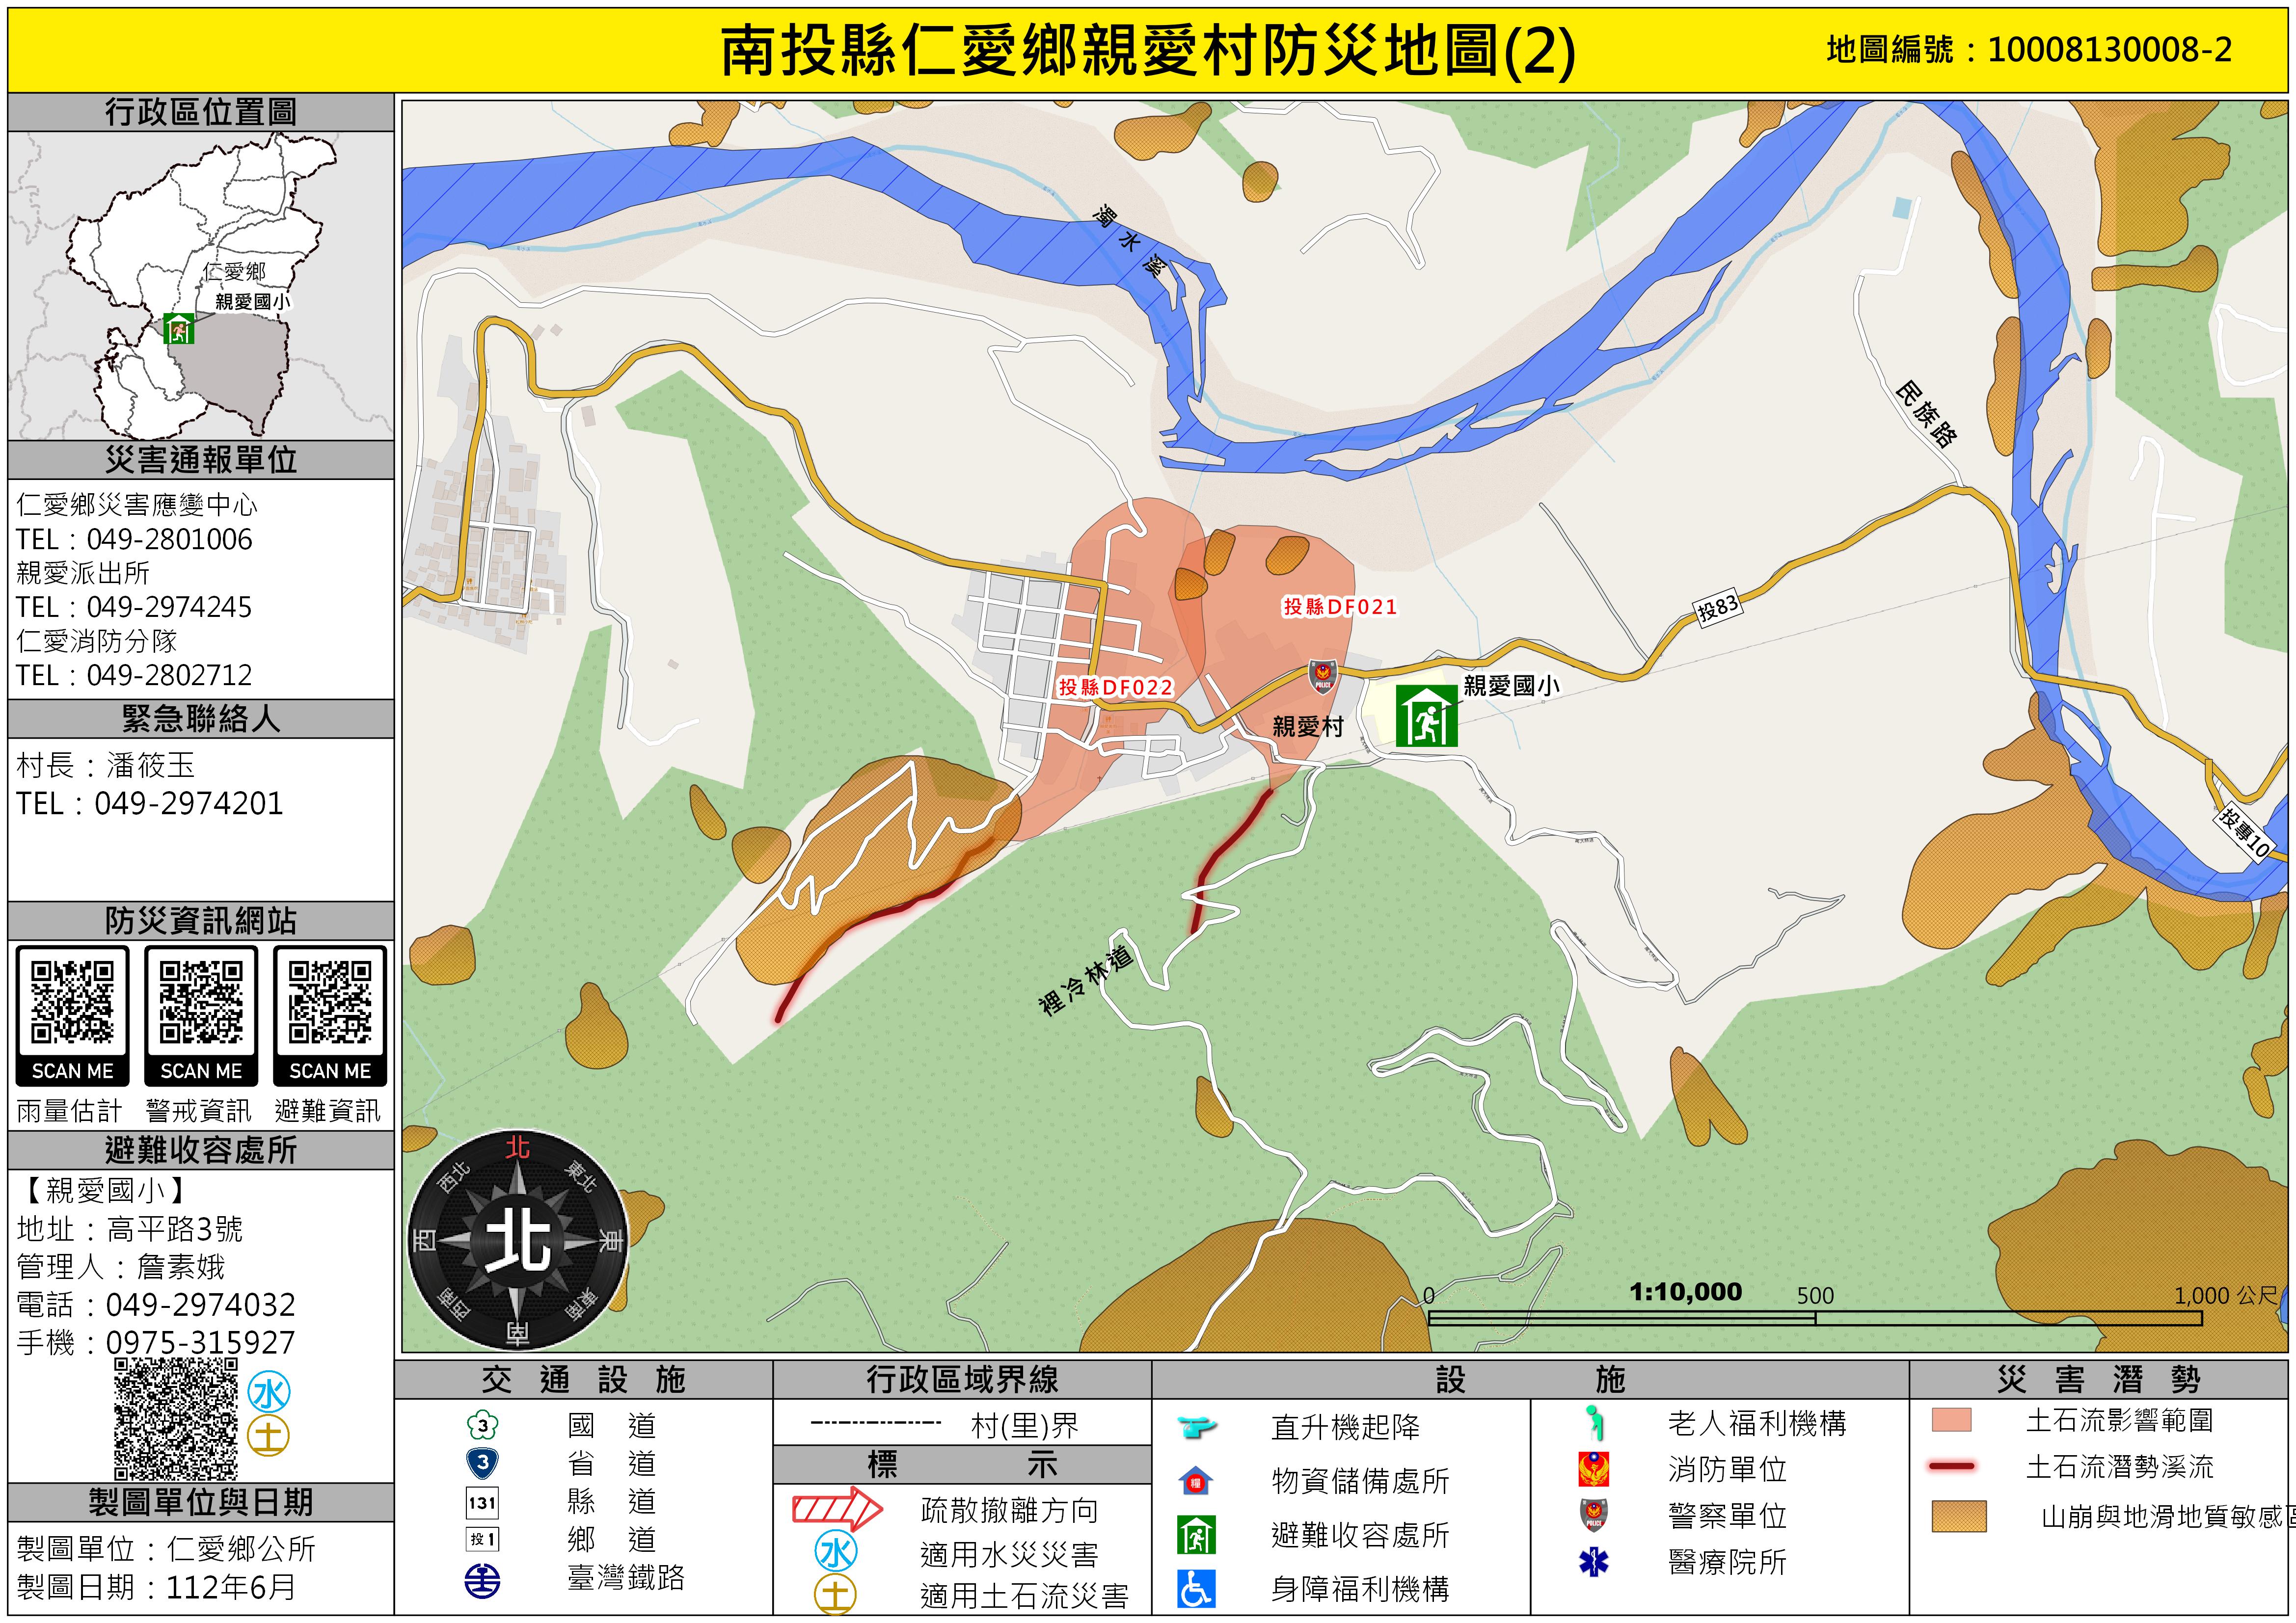
Task: Click the helicopter landing legend icon
Action: tap(1196, 1426)
